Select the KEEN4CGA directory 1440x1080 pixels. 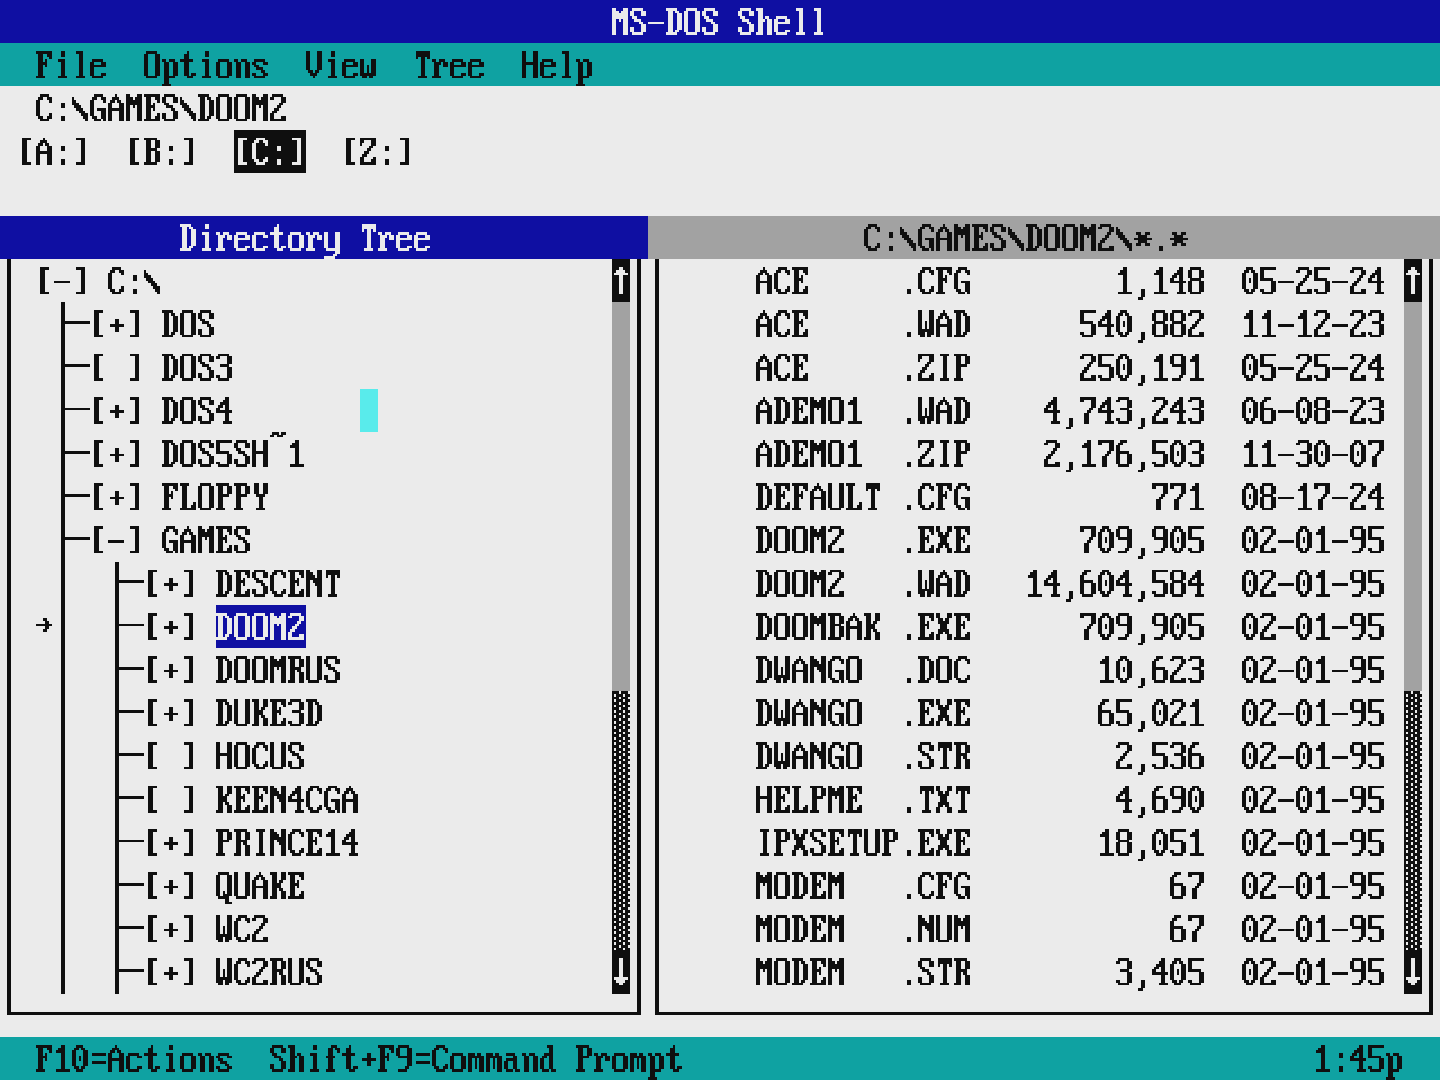(287, 800)
